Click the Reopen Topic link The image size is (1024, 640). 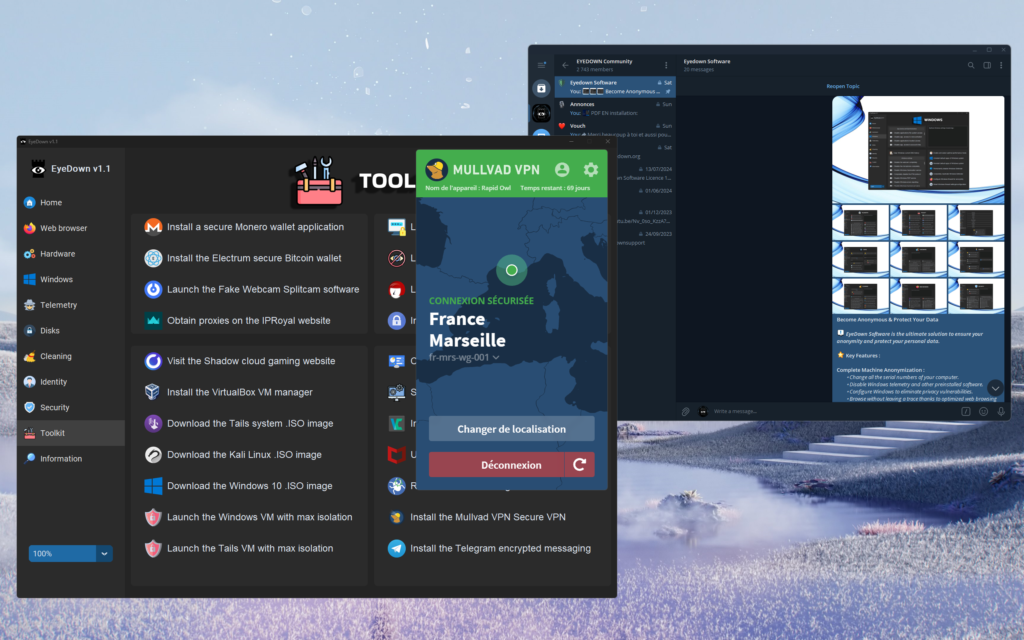842,86
